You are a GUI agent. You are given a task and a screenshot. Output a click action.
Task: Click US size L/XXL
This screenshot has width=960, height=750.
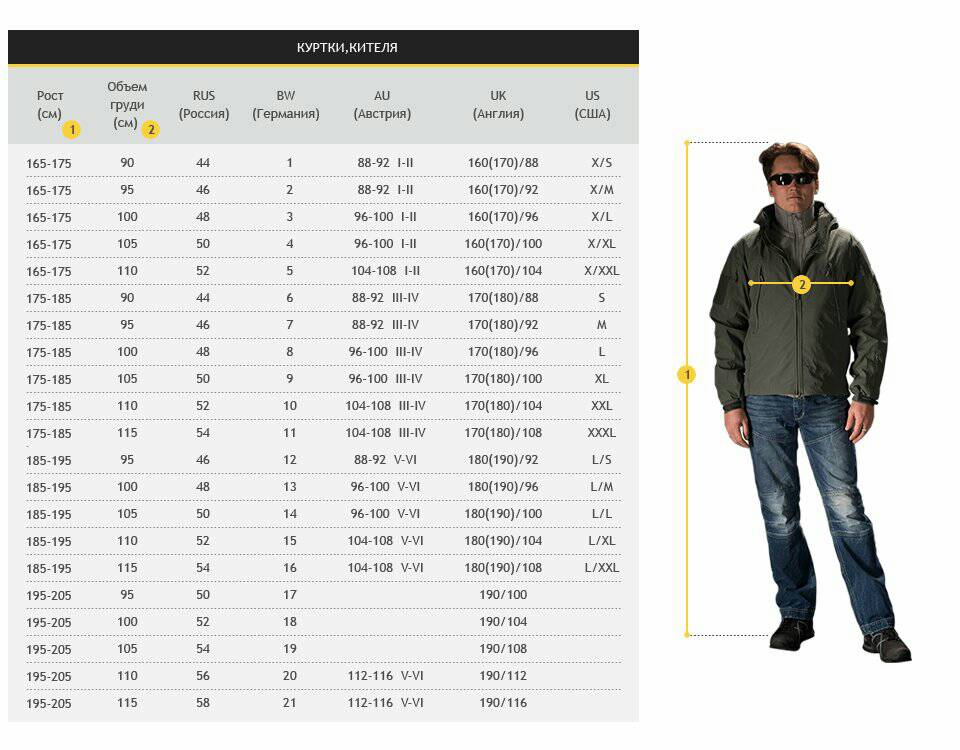[601, 568]
